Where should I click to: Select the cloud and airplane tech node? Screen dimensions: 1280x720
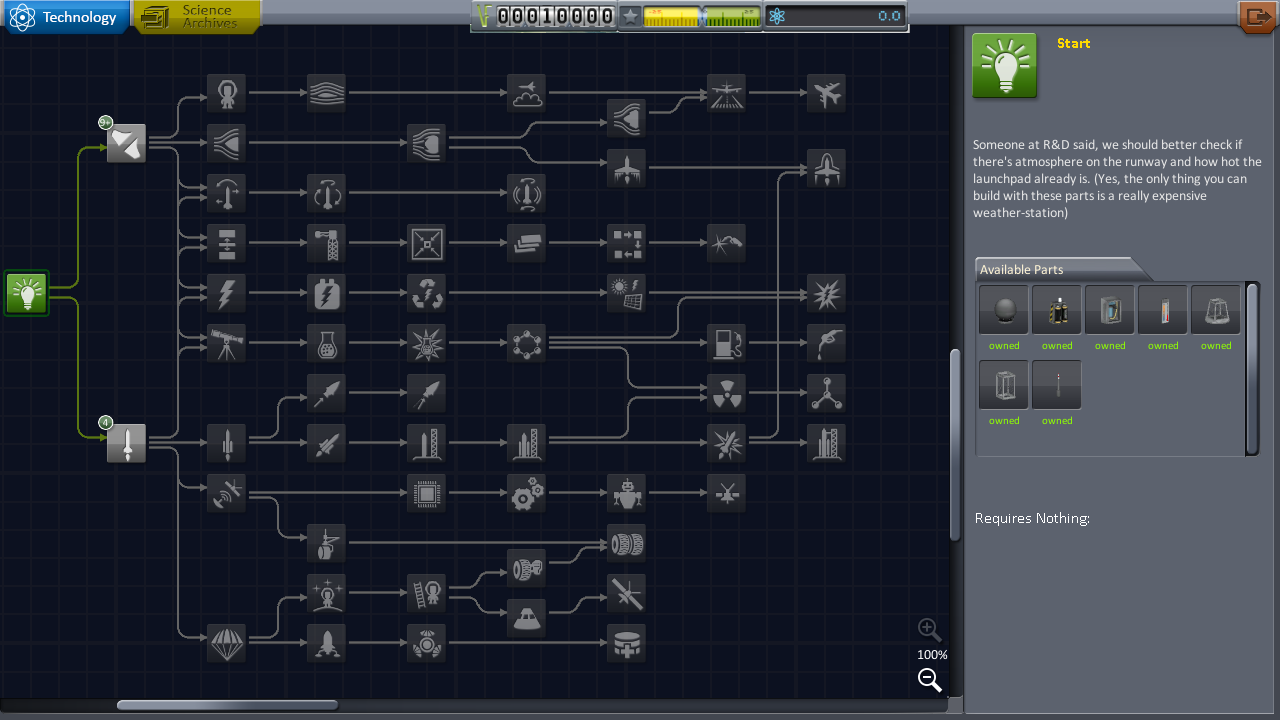click(x=526, y=93)
